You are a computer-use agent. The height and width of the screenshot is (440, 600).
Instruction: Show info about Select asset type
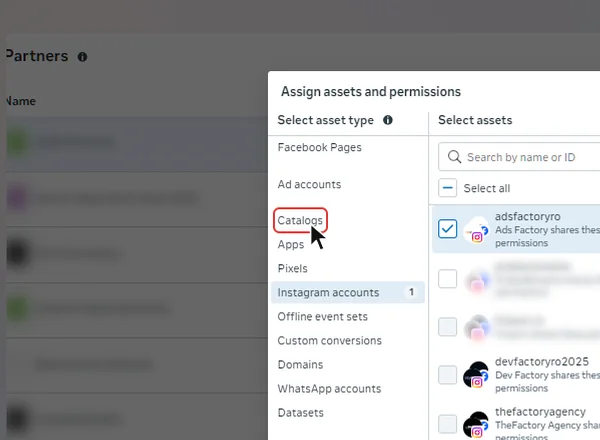[388, 120]
